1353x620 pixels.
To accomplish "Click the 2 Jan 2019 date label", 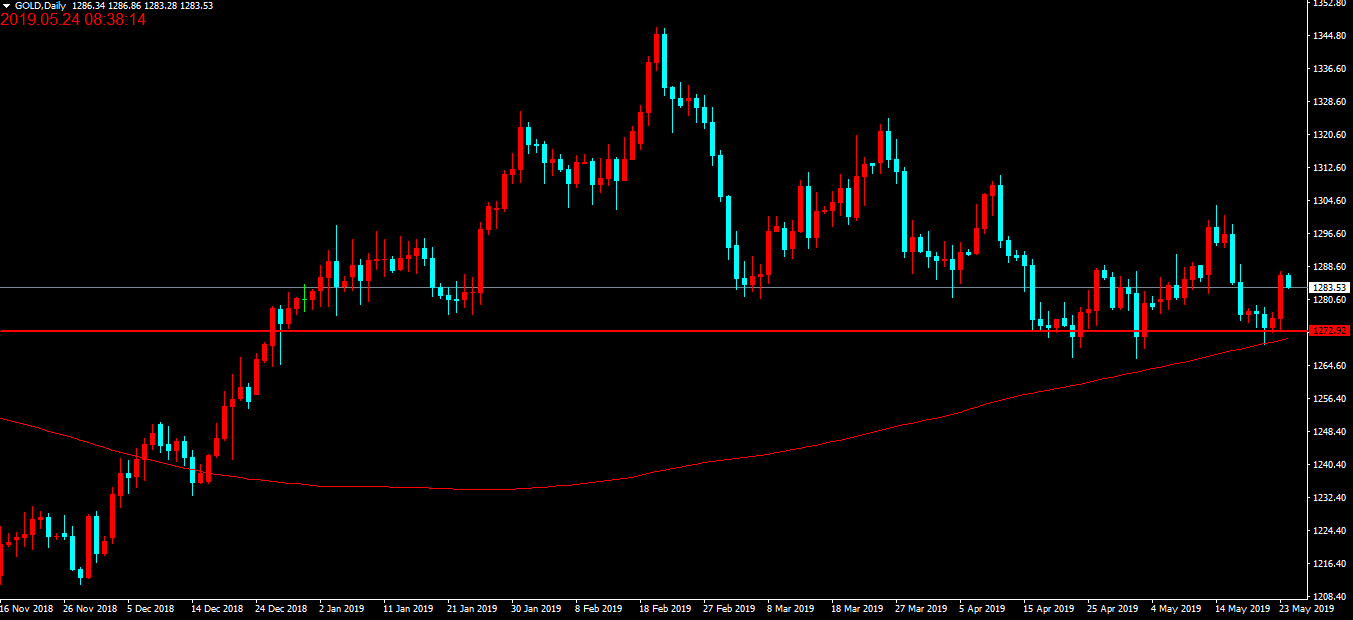I will coord(340,608).
